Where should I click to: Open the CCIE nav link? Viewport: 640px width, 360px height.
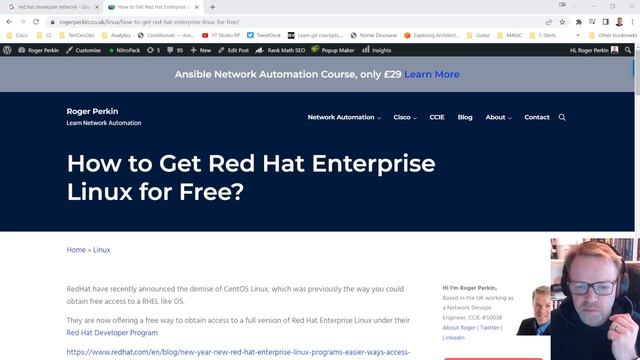436,117
